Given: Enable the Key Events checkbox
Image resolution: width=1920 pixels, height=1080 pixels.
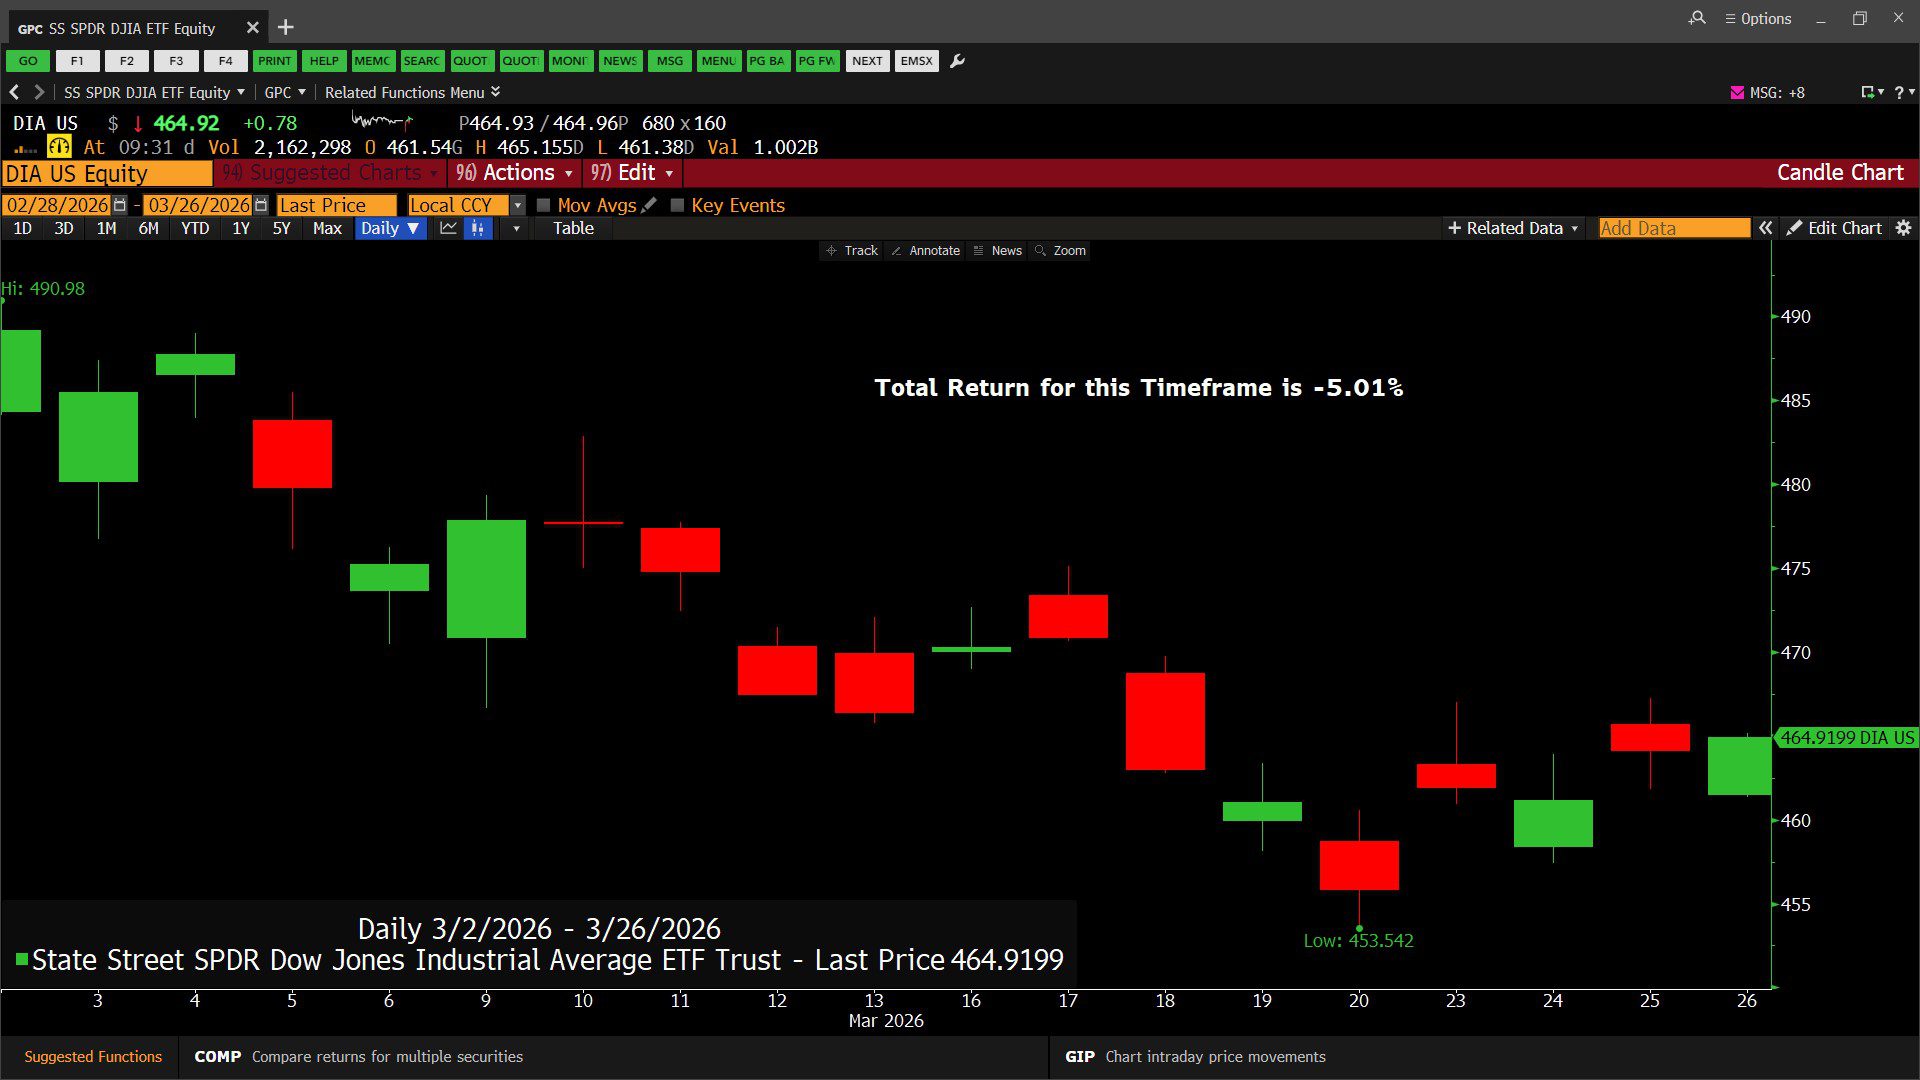Looking at the screenshot, I should coord(677,205).
